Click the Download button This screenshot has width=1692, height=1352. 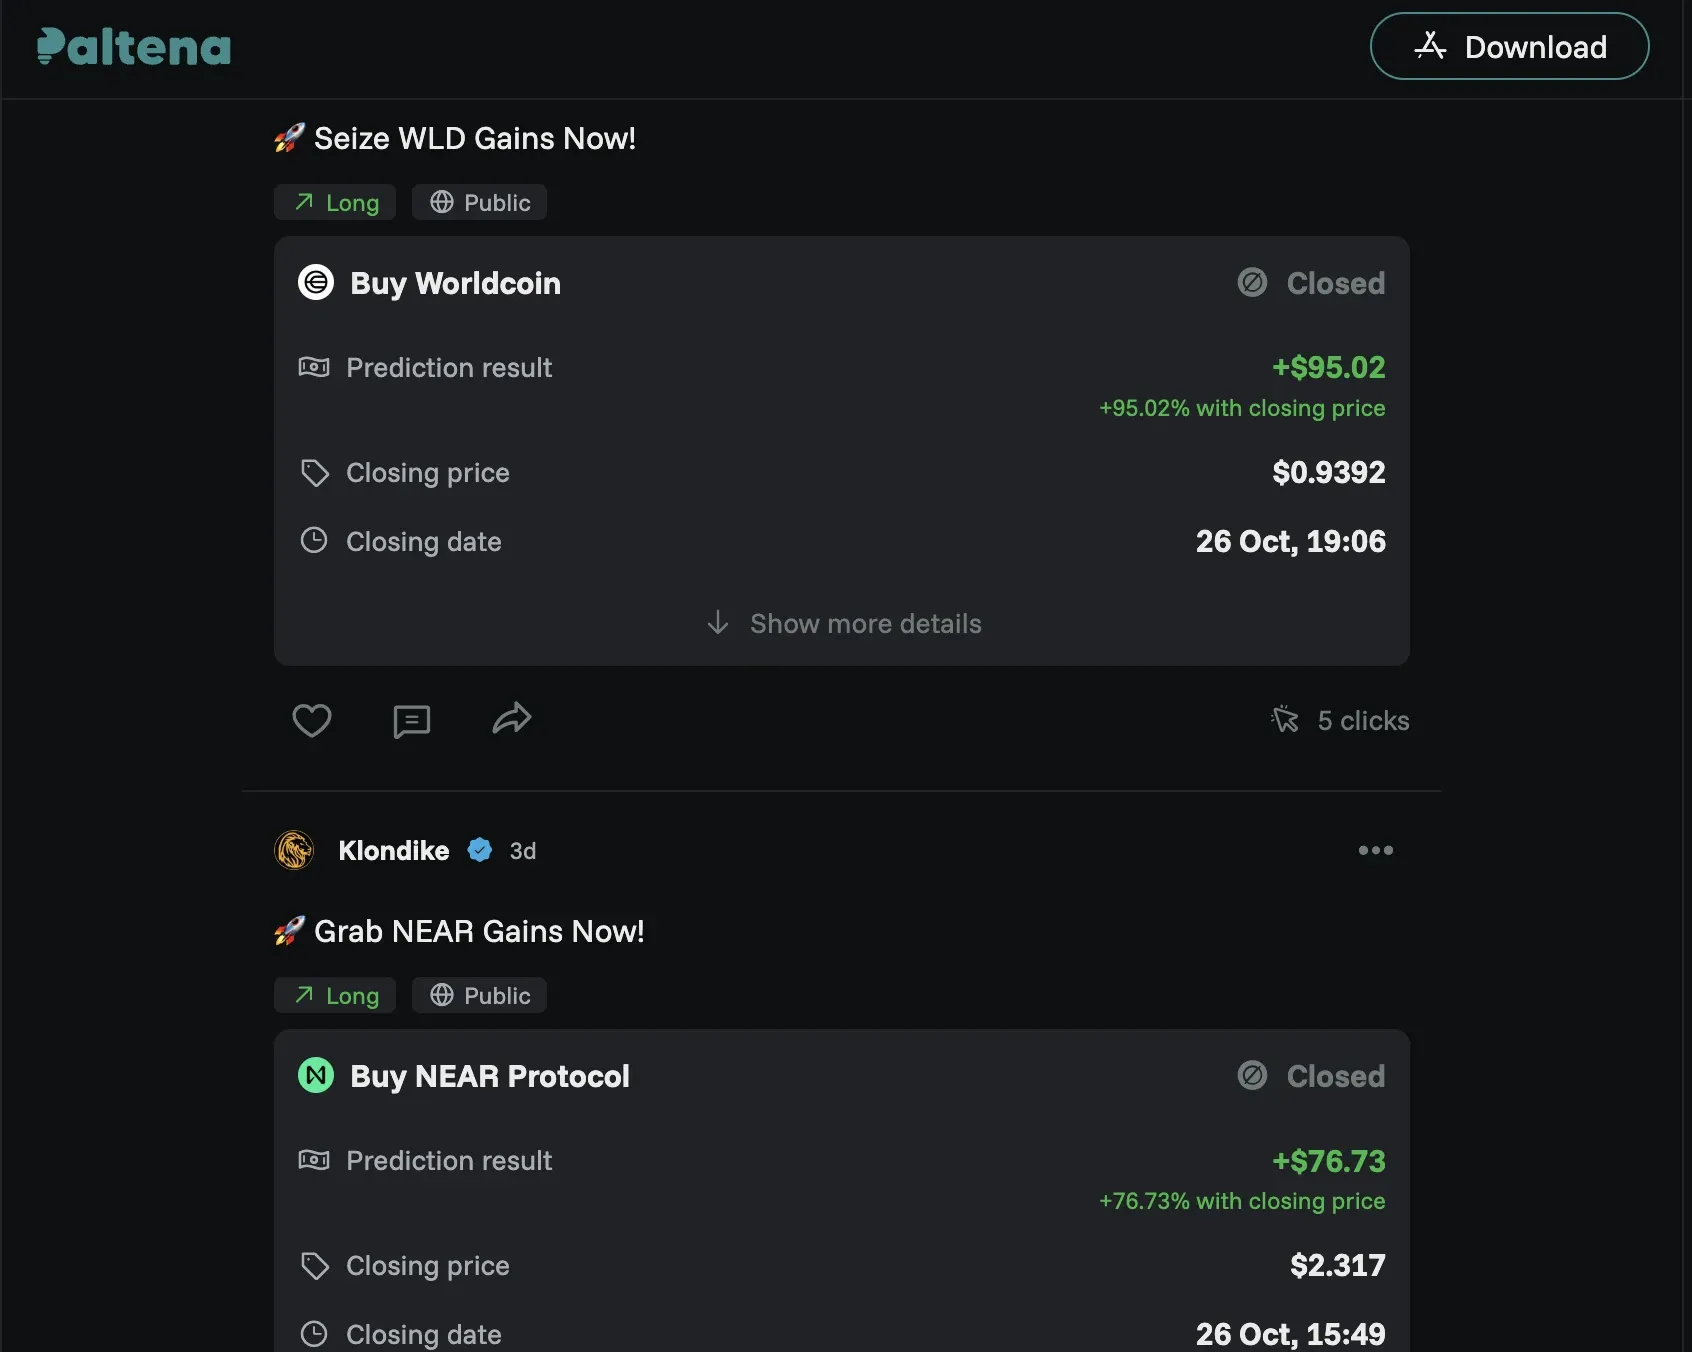point(1508,47)
